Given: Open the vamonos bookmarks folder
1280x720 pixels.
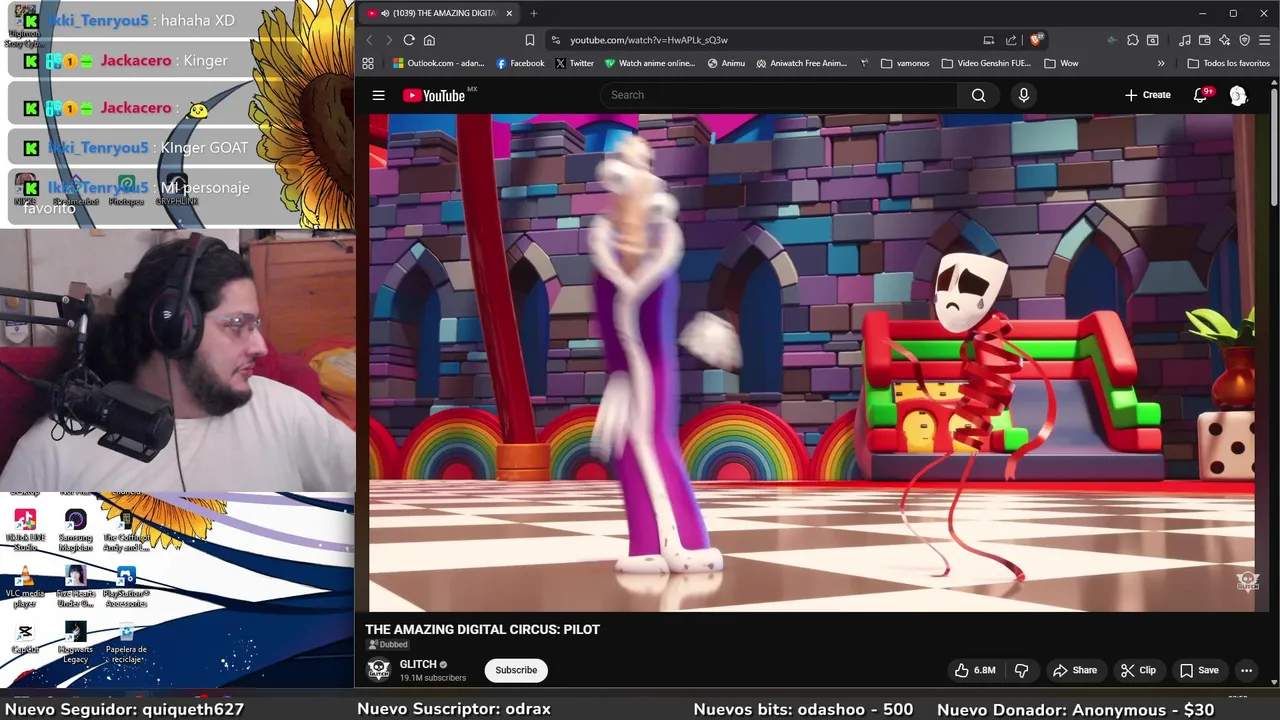Looking at the screenshot, I should point(905,63).
